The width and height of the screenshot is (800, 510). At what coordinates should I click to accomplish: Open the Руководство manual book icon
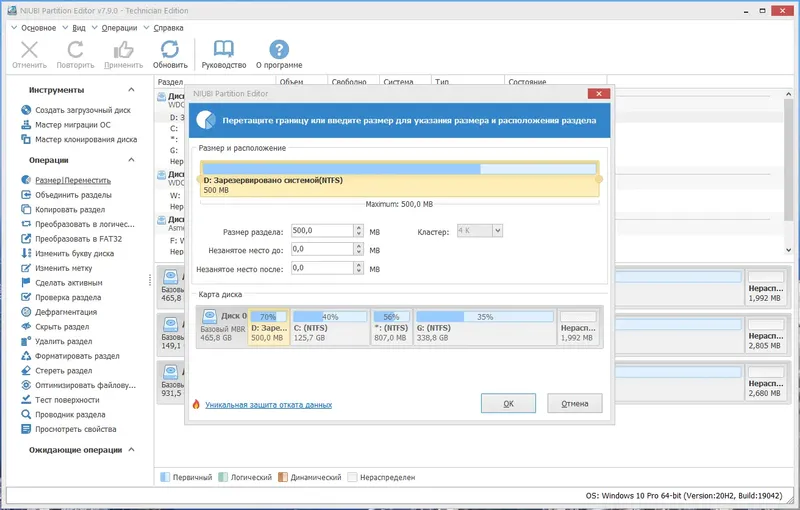click(x=223, y=49)
